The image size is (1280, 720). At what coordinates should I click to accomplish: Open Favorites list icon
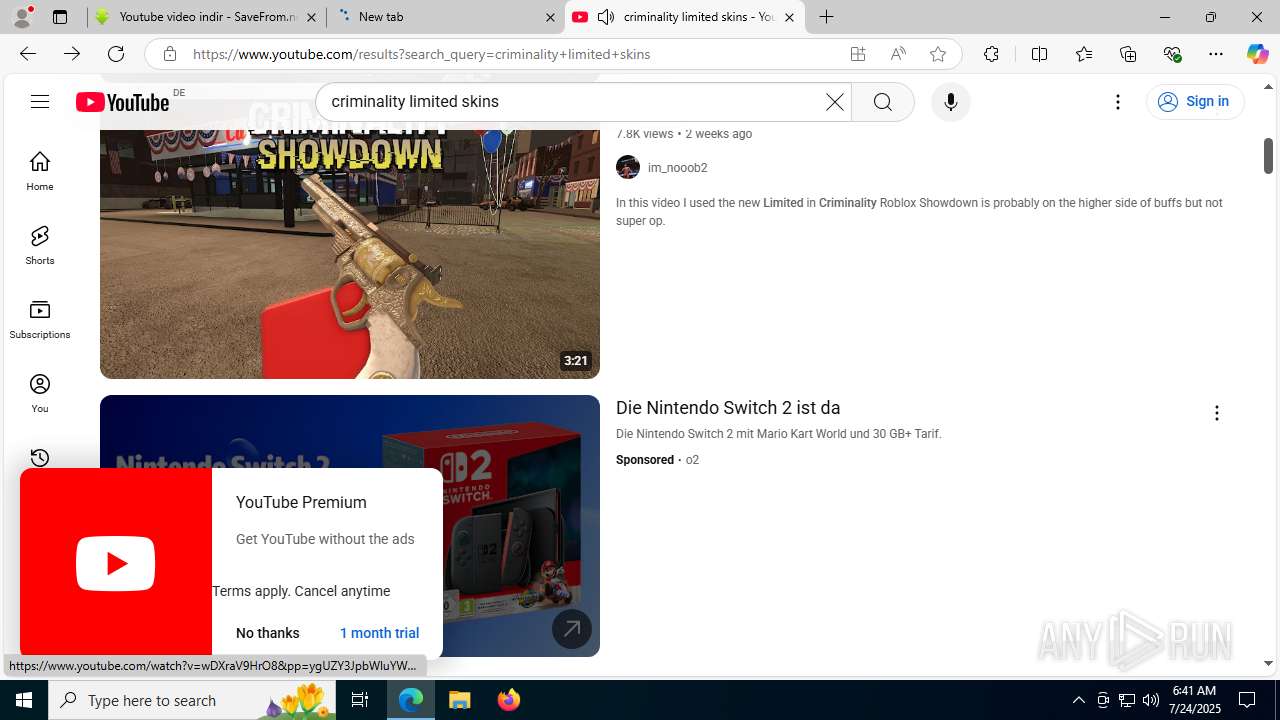[1084, 54]
